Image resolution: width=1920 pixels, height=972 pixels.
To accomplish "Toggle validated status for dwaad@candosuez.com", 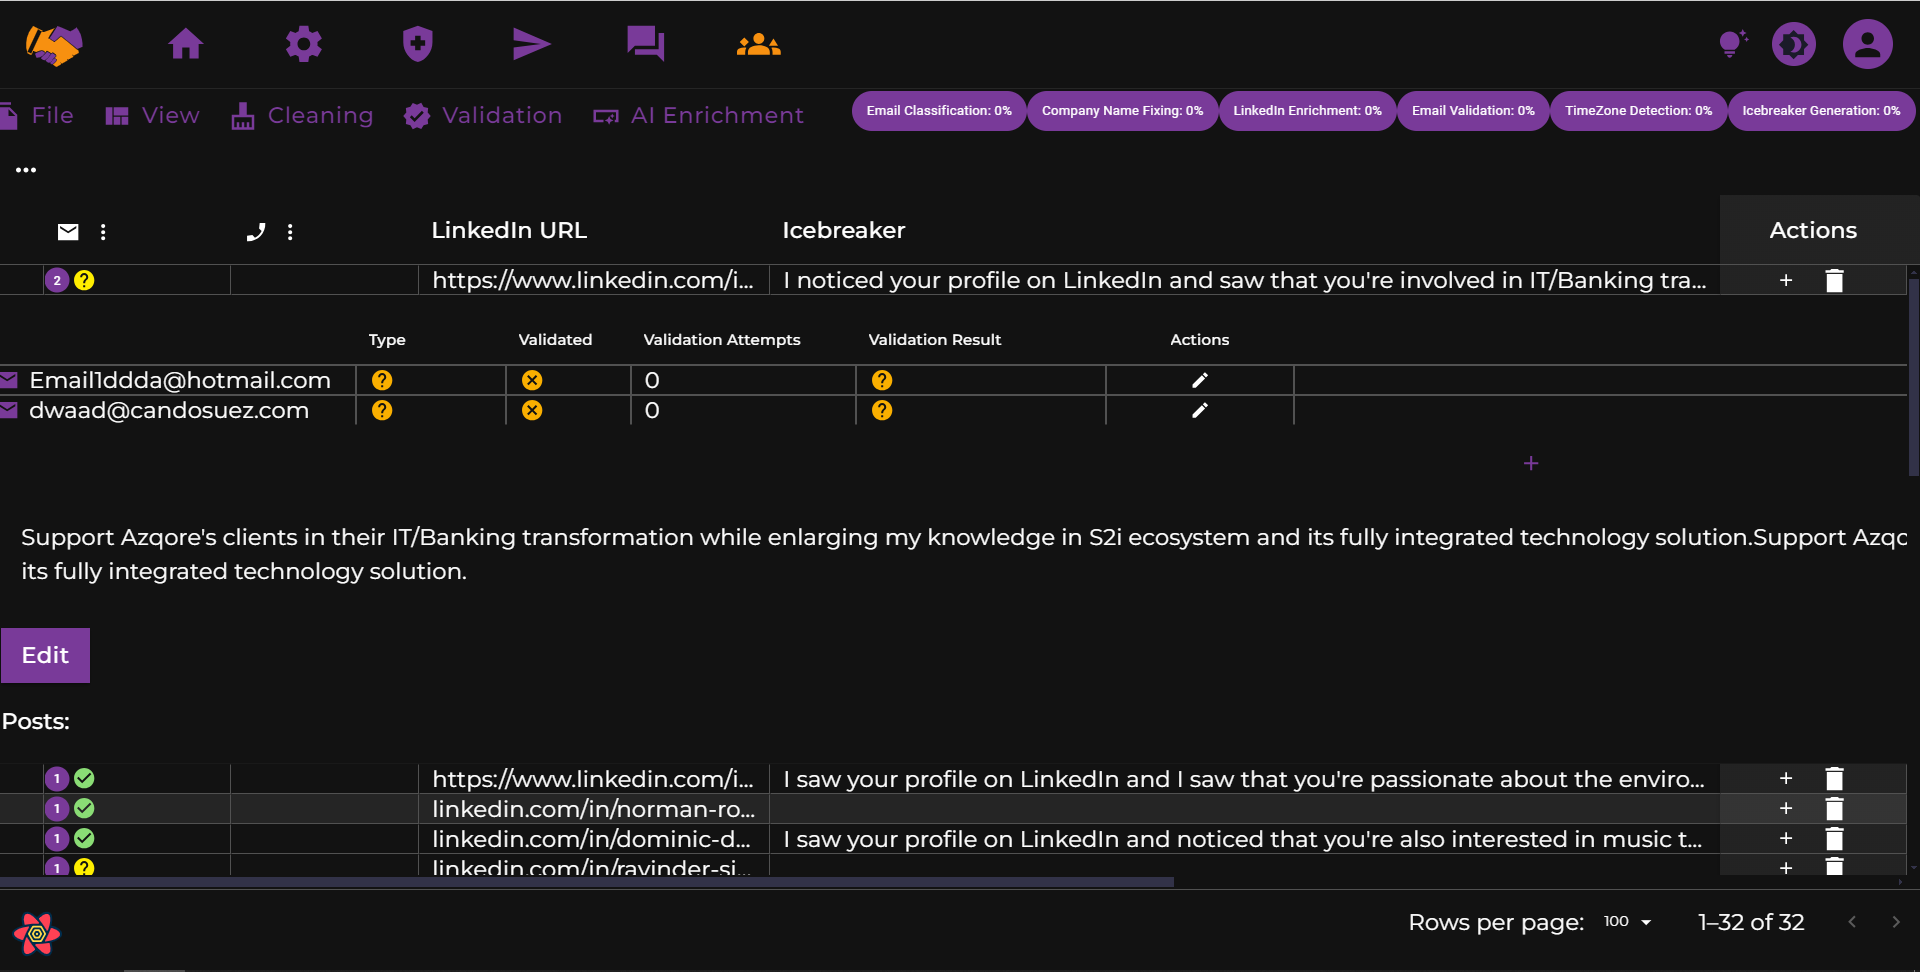I will [532, 410].
